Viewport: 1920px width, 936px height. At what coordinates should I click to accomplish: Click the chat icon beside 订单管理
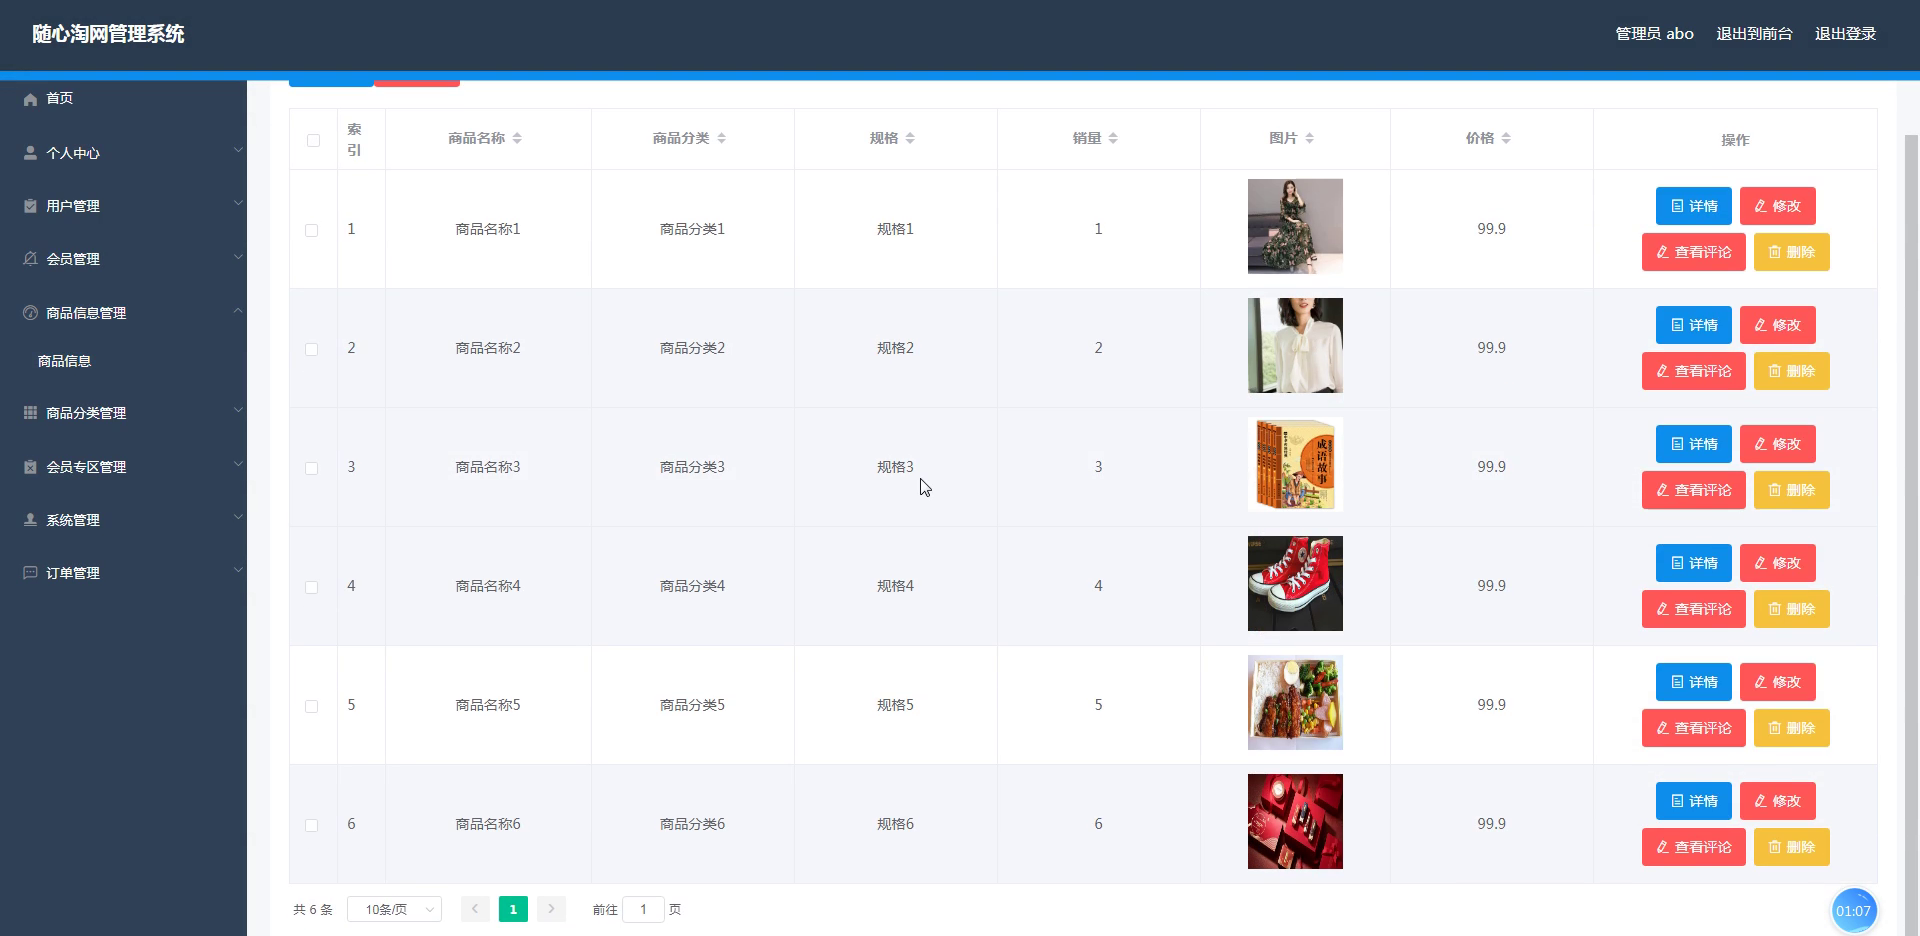point(30,573)
